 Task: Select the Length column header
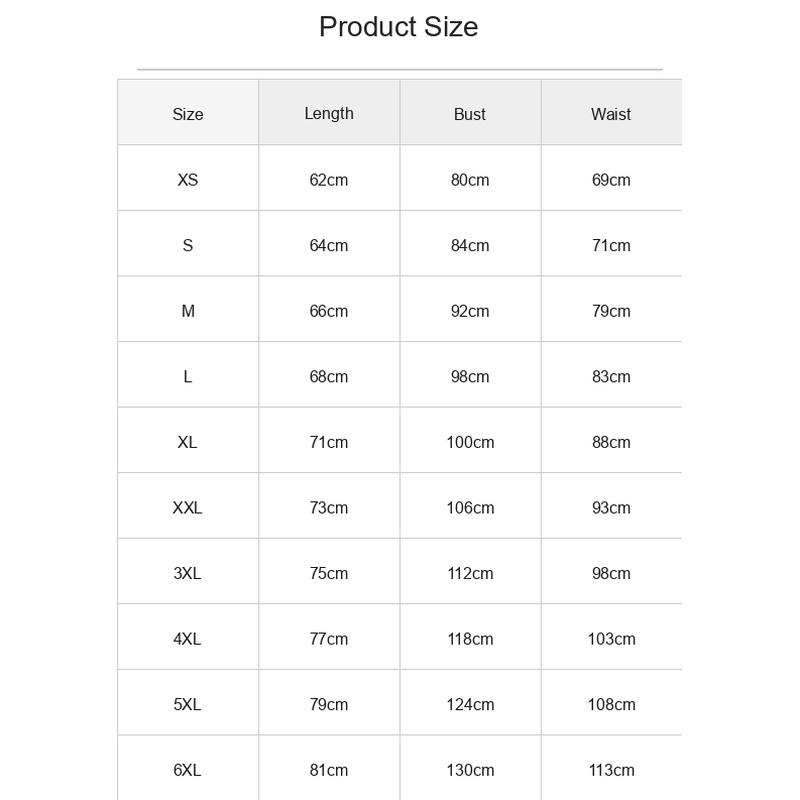(329, 113)
